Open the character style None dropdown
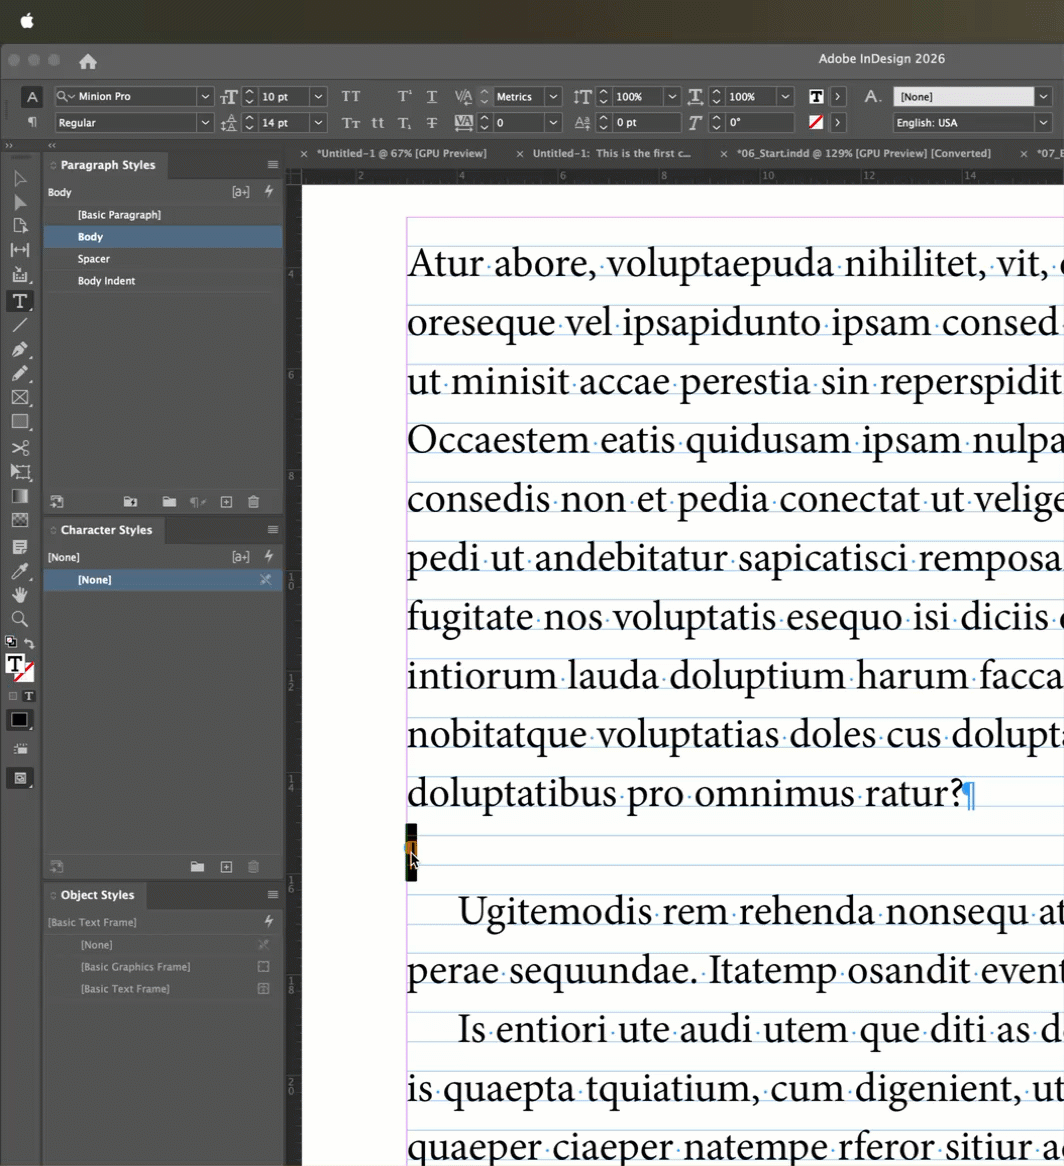Viewport: 1064px width, 1166px height. pyautogui.click(x=1043, y=97)
